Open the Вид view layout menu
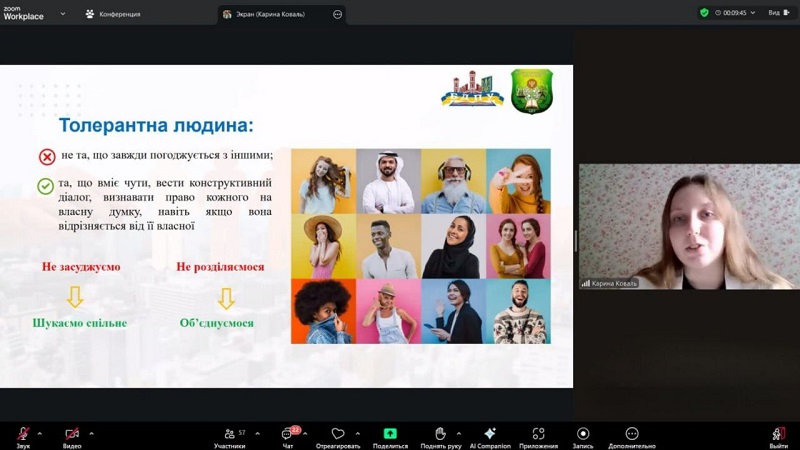This screenshot has height=450, width=800. click(777, 13)
